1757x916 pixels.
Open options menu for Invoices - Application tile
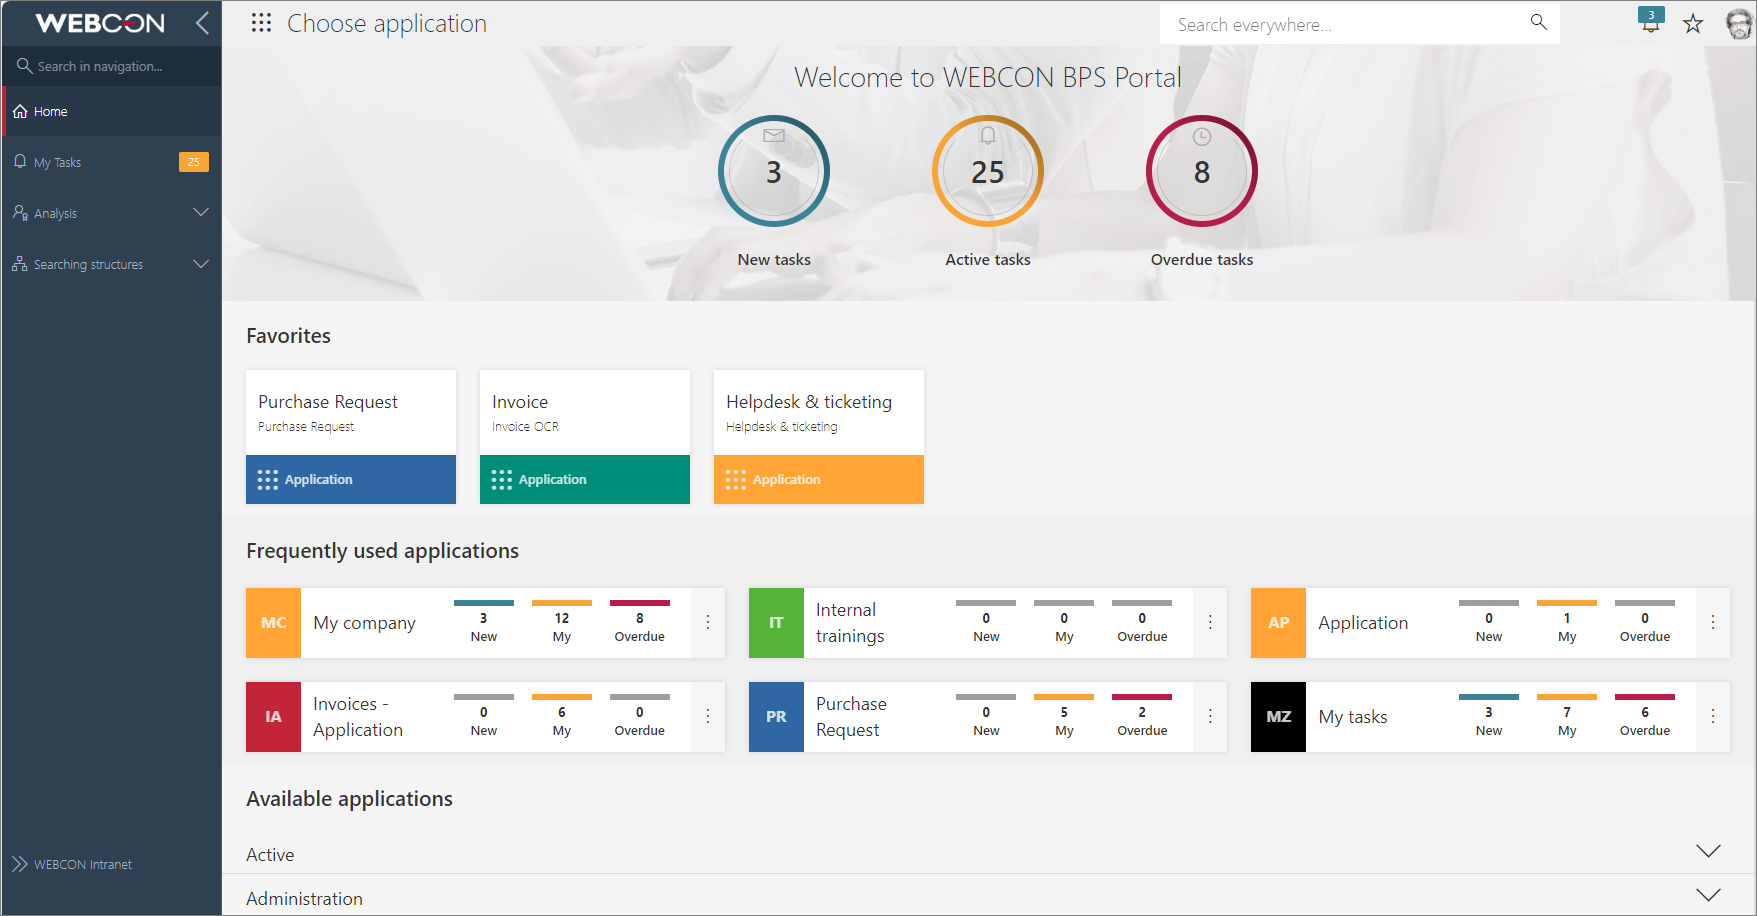[x=708, y=716]
